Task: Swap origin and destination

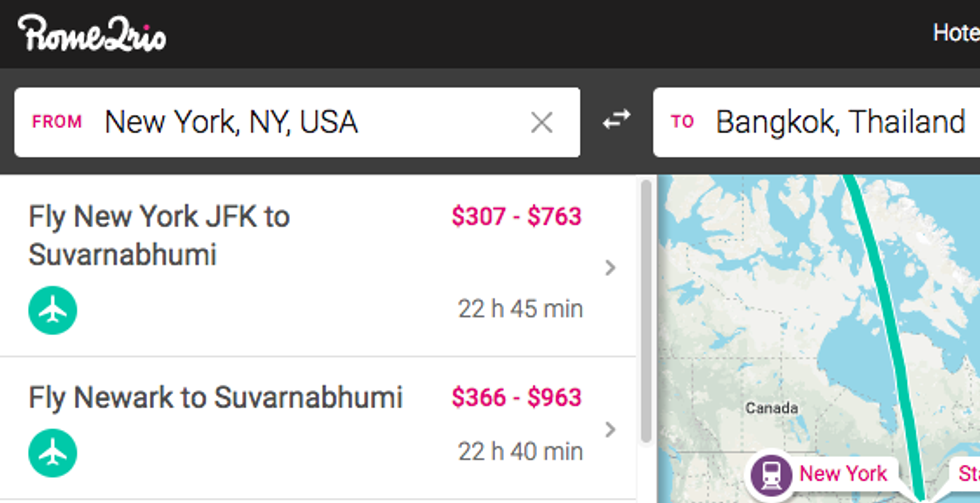Action: 616,121
